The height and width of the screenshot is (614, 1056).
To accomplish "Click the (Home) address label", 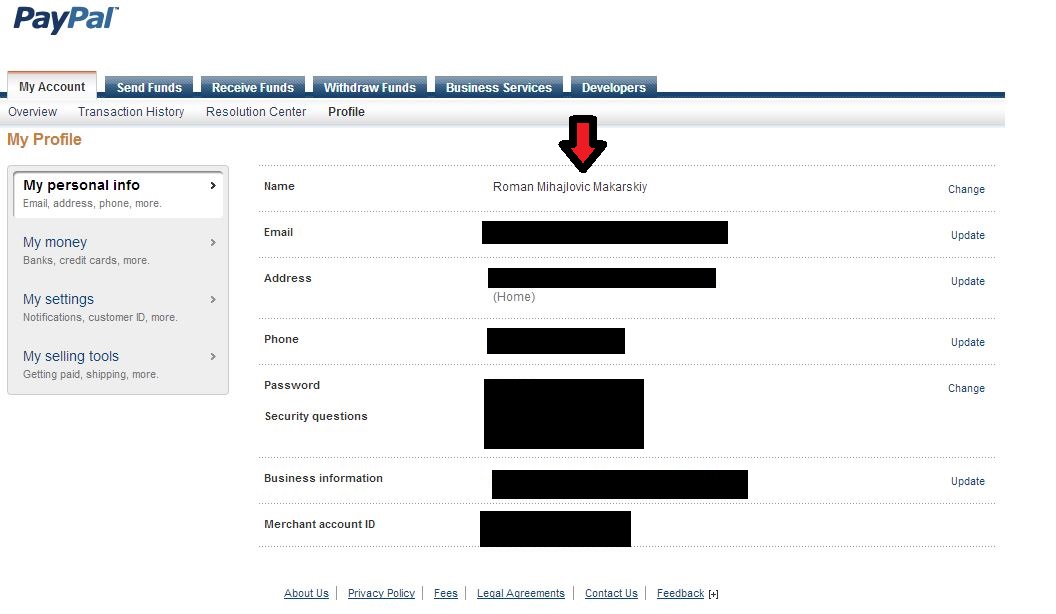I will 514,297.
